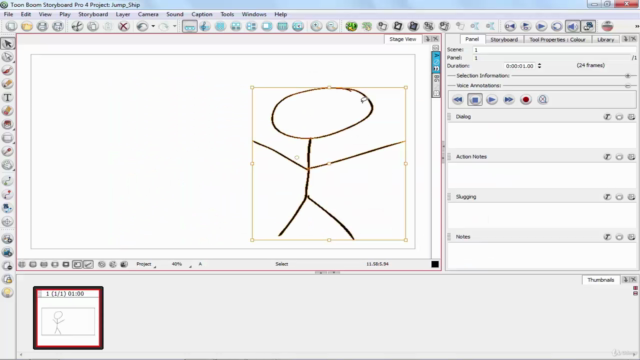Switch to the Library tab

[605, 40]
